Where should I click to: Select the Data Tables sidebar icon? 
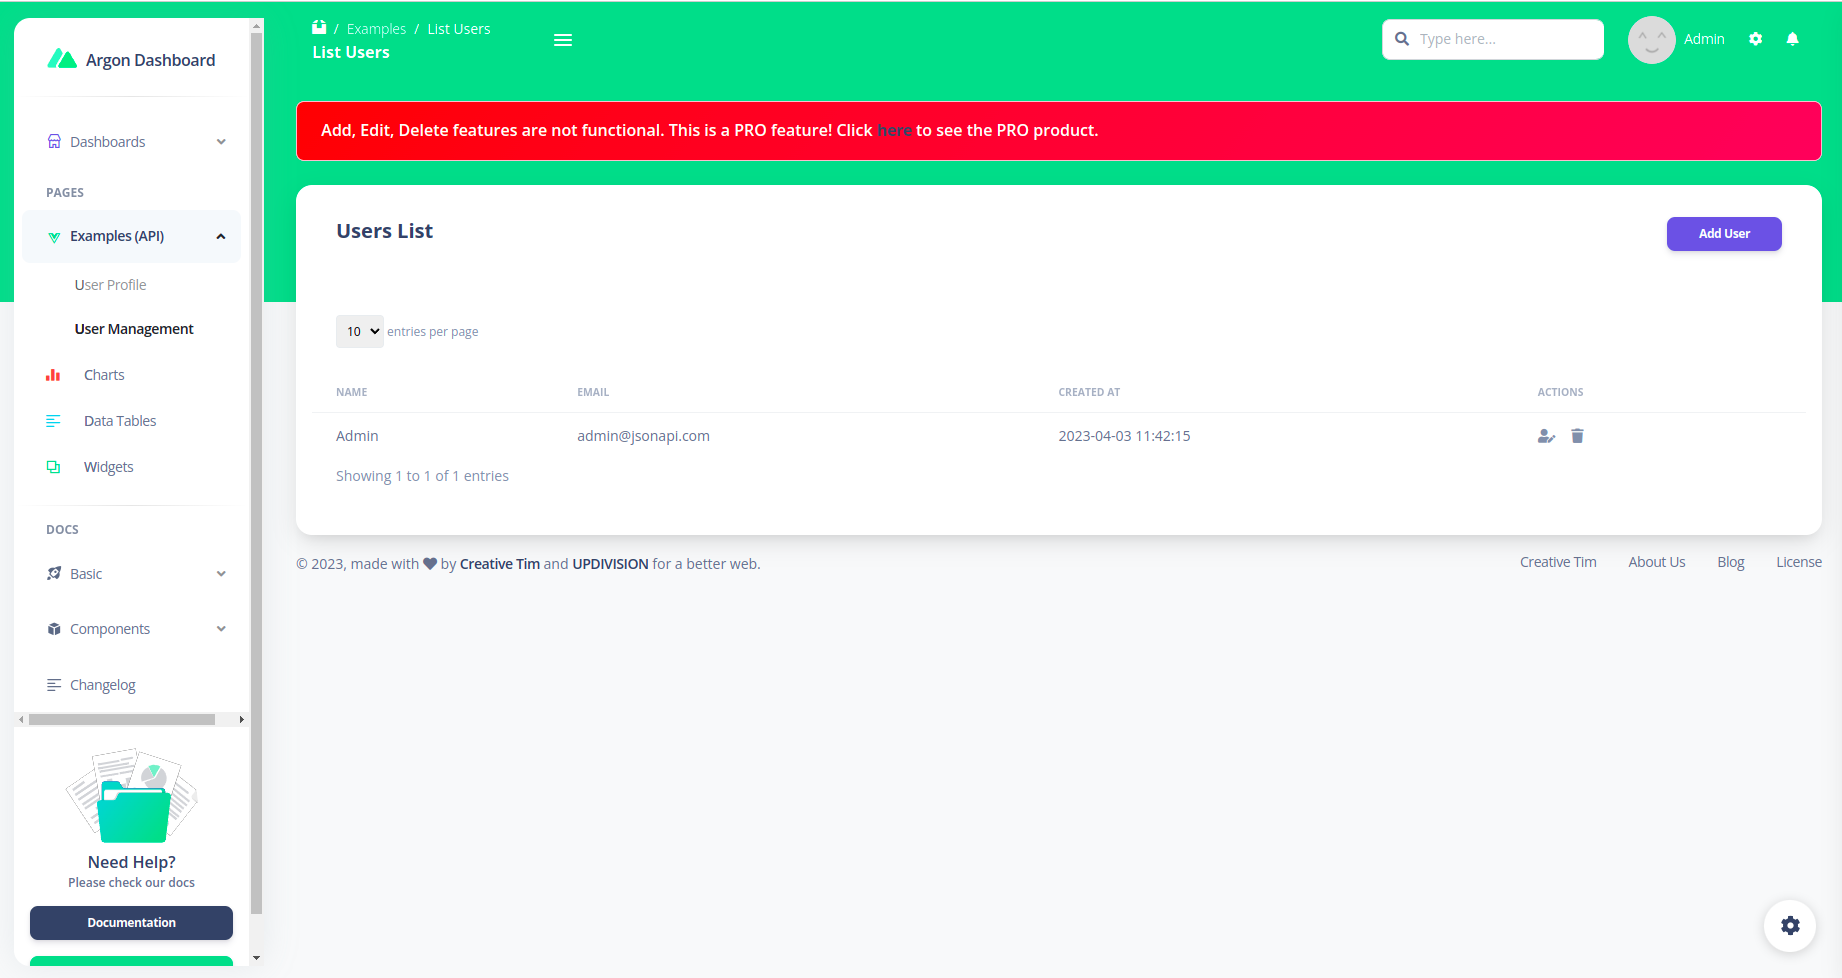[53, 421]
